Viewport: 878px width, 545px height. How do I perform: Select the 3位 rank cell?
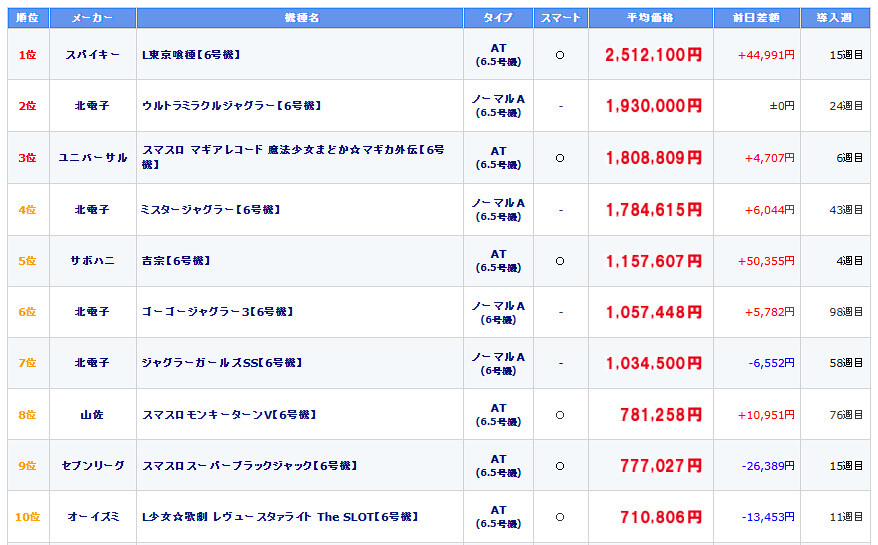click(x=28, y=158)
